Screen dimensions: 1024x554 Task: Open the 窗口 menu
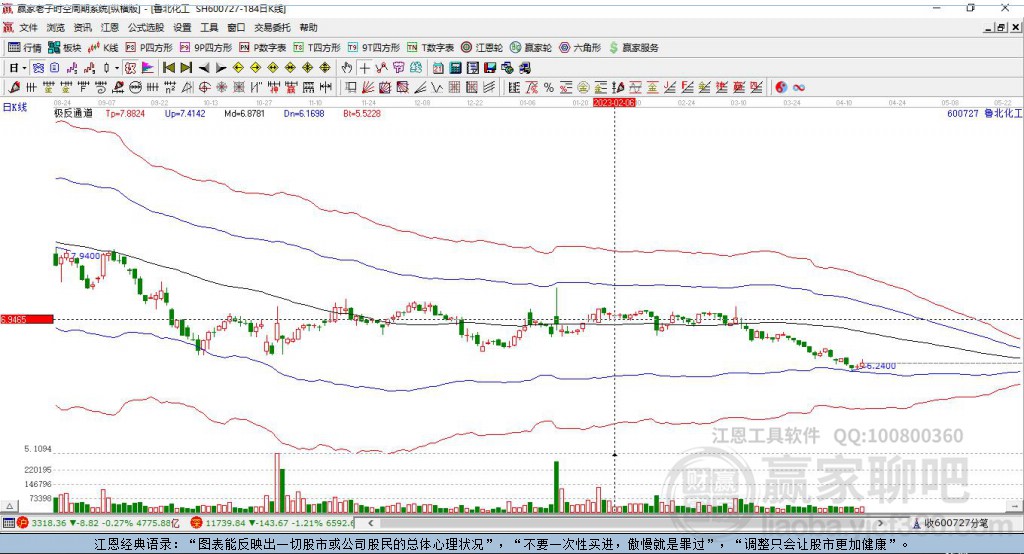coord(236,27)
